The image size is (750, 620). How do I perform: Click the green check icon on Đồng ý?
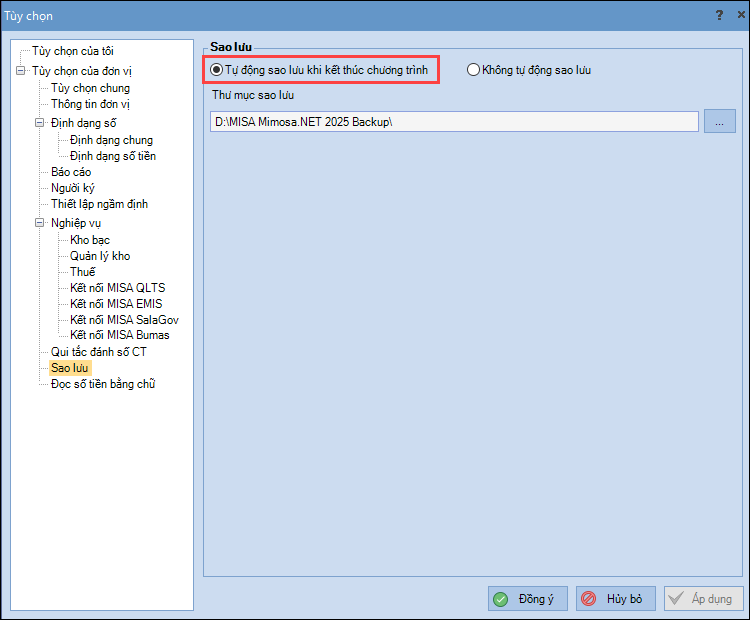tap(500, 599)
